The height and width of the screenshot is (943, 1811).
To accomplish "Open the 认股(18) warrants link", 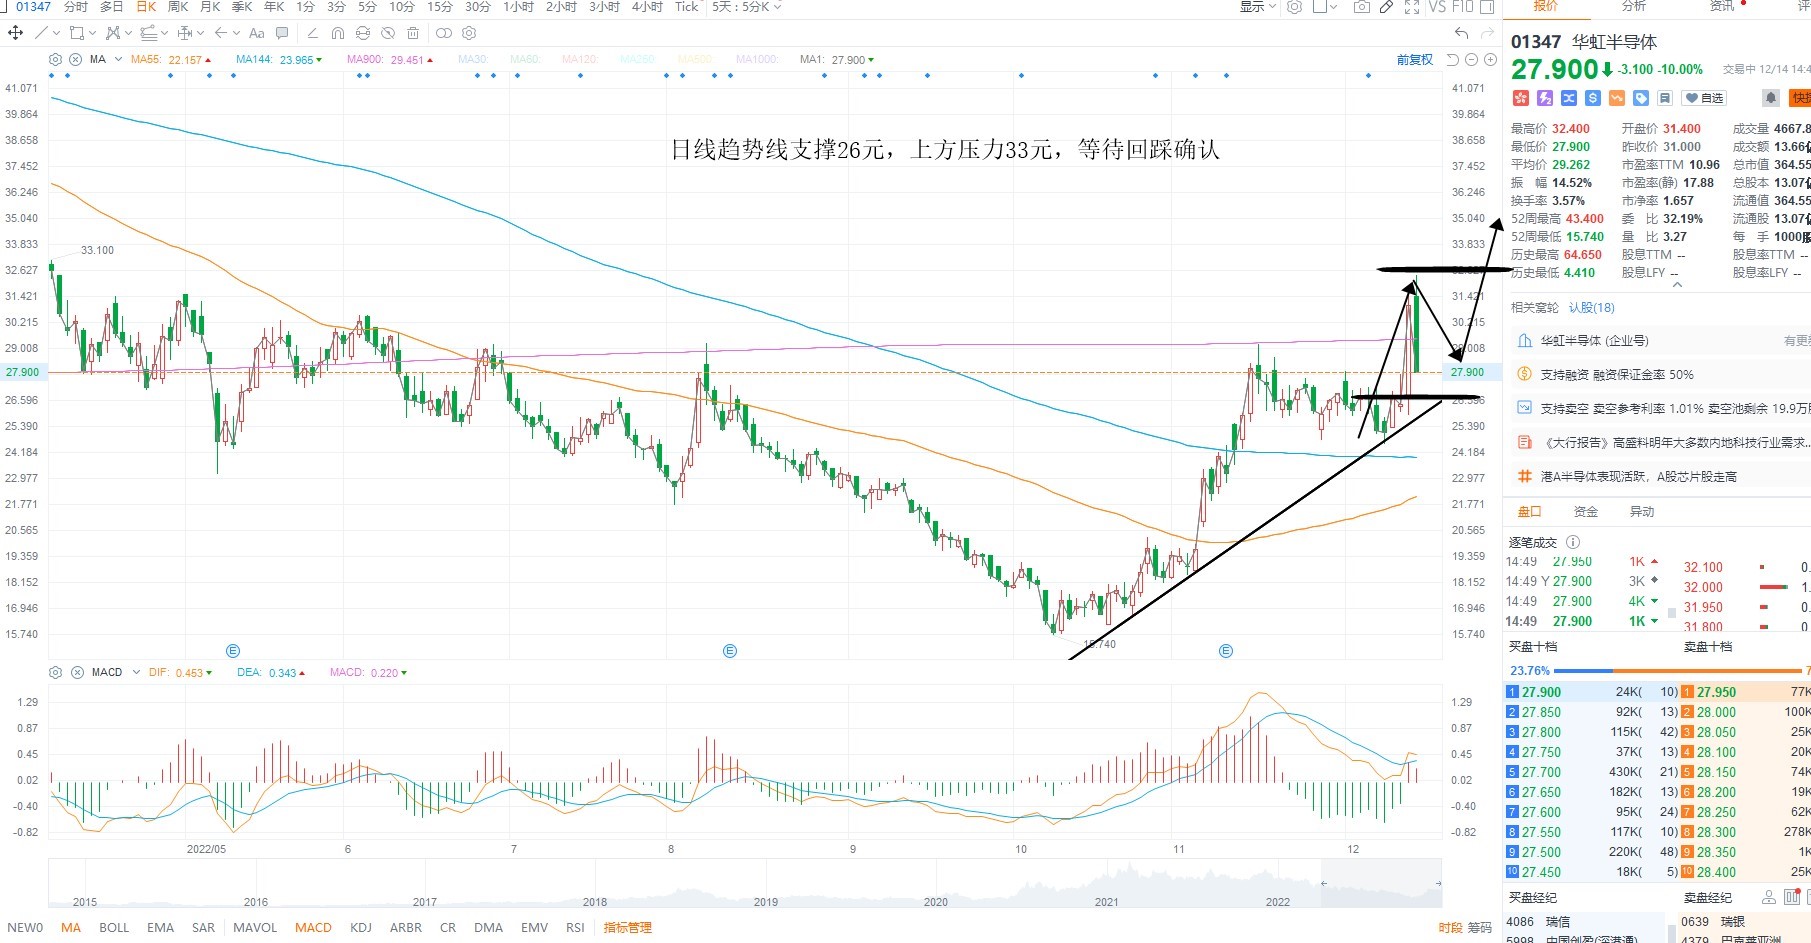I will (1592, 308).
